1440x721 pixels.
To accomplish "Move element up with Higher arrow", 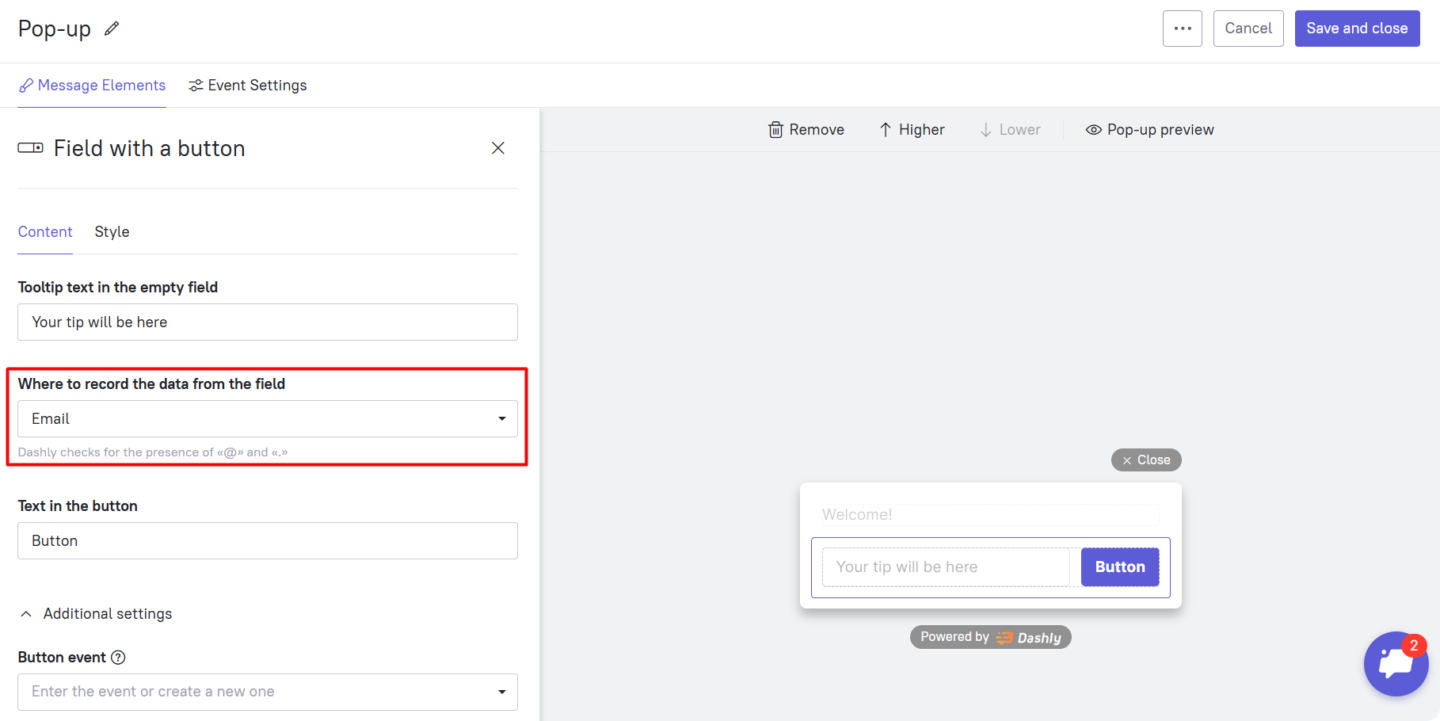I will pyautogui.click(x=885, y=130).
